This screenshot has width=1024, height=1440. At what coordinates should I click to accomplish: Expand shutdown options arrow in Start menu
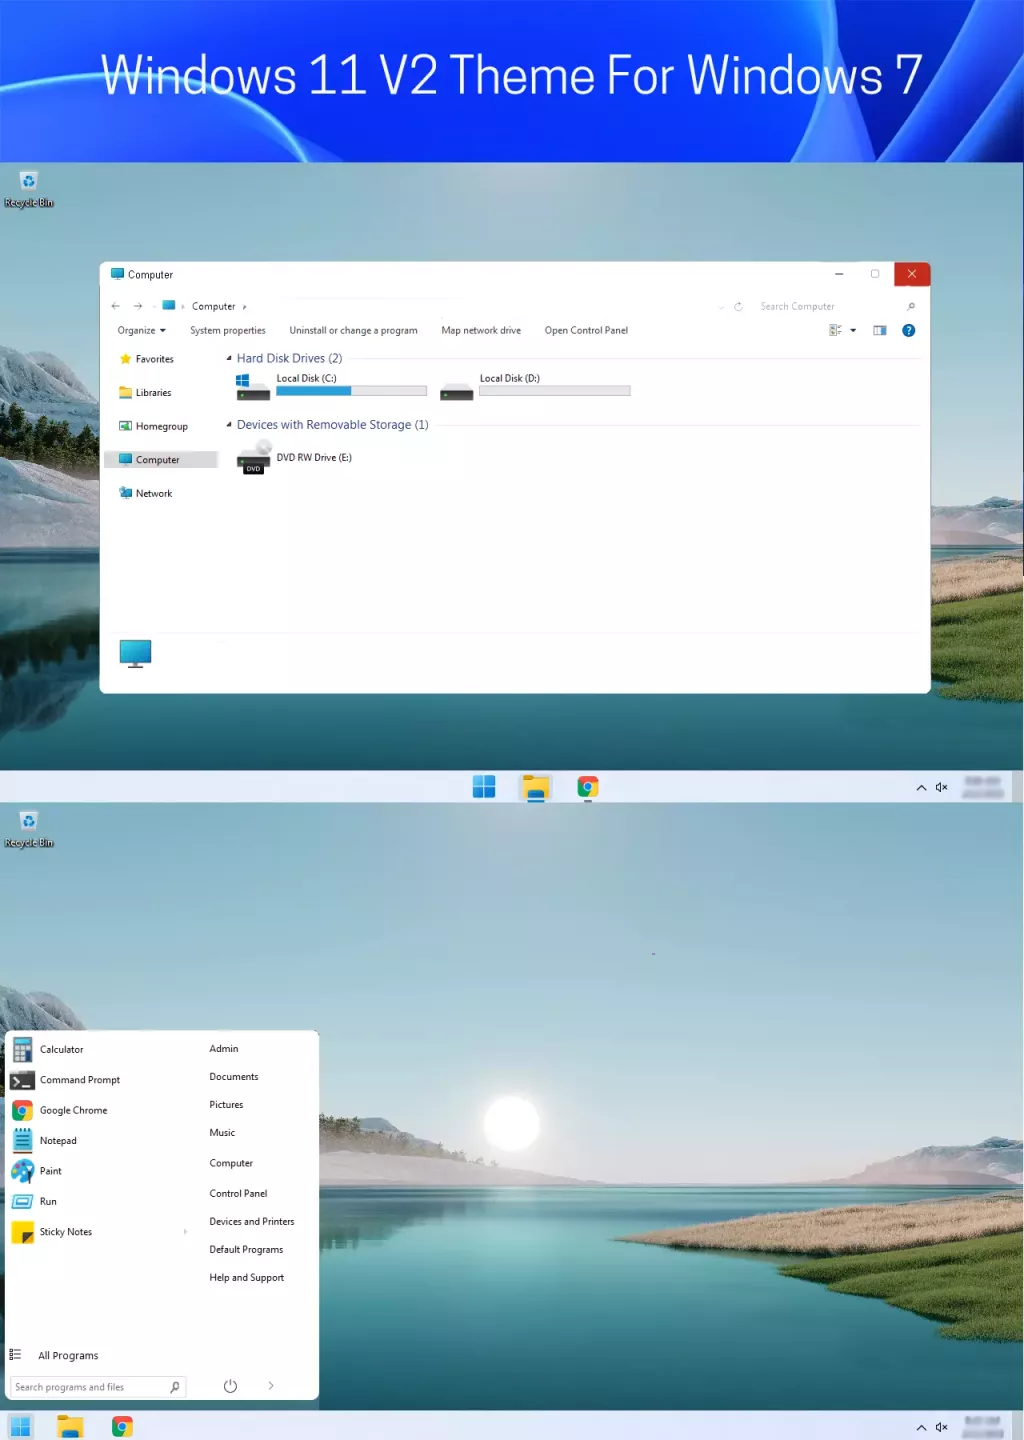click(271, 1386)
